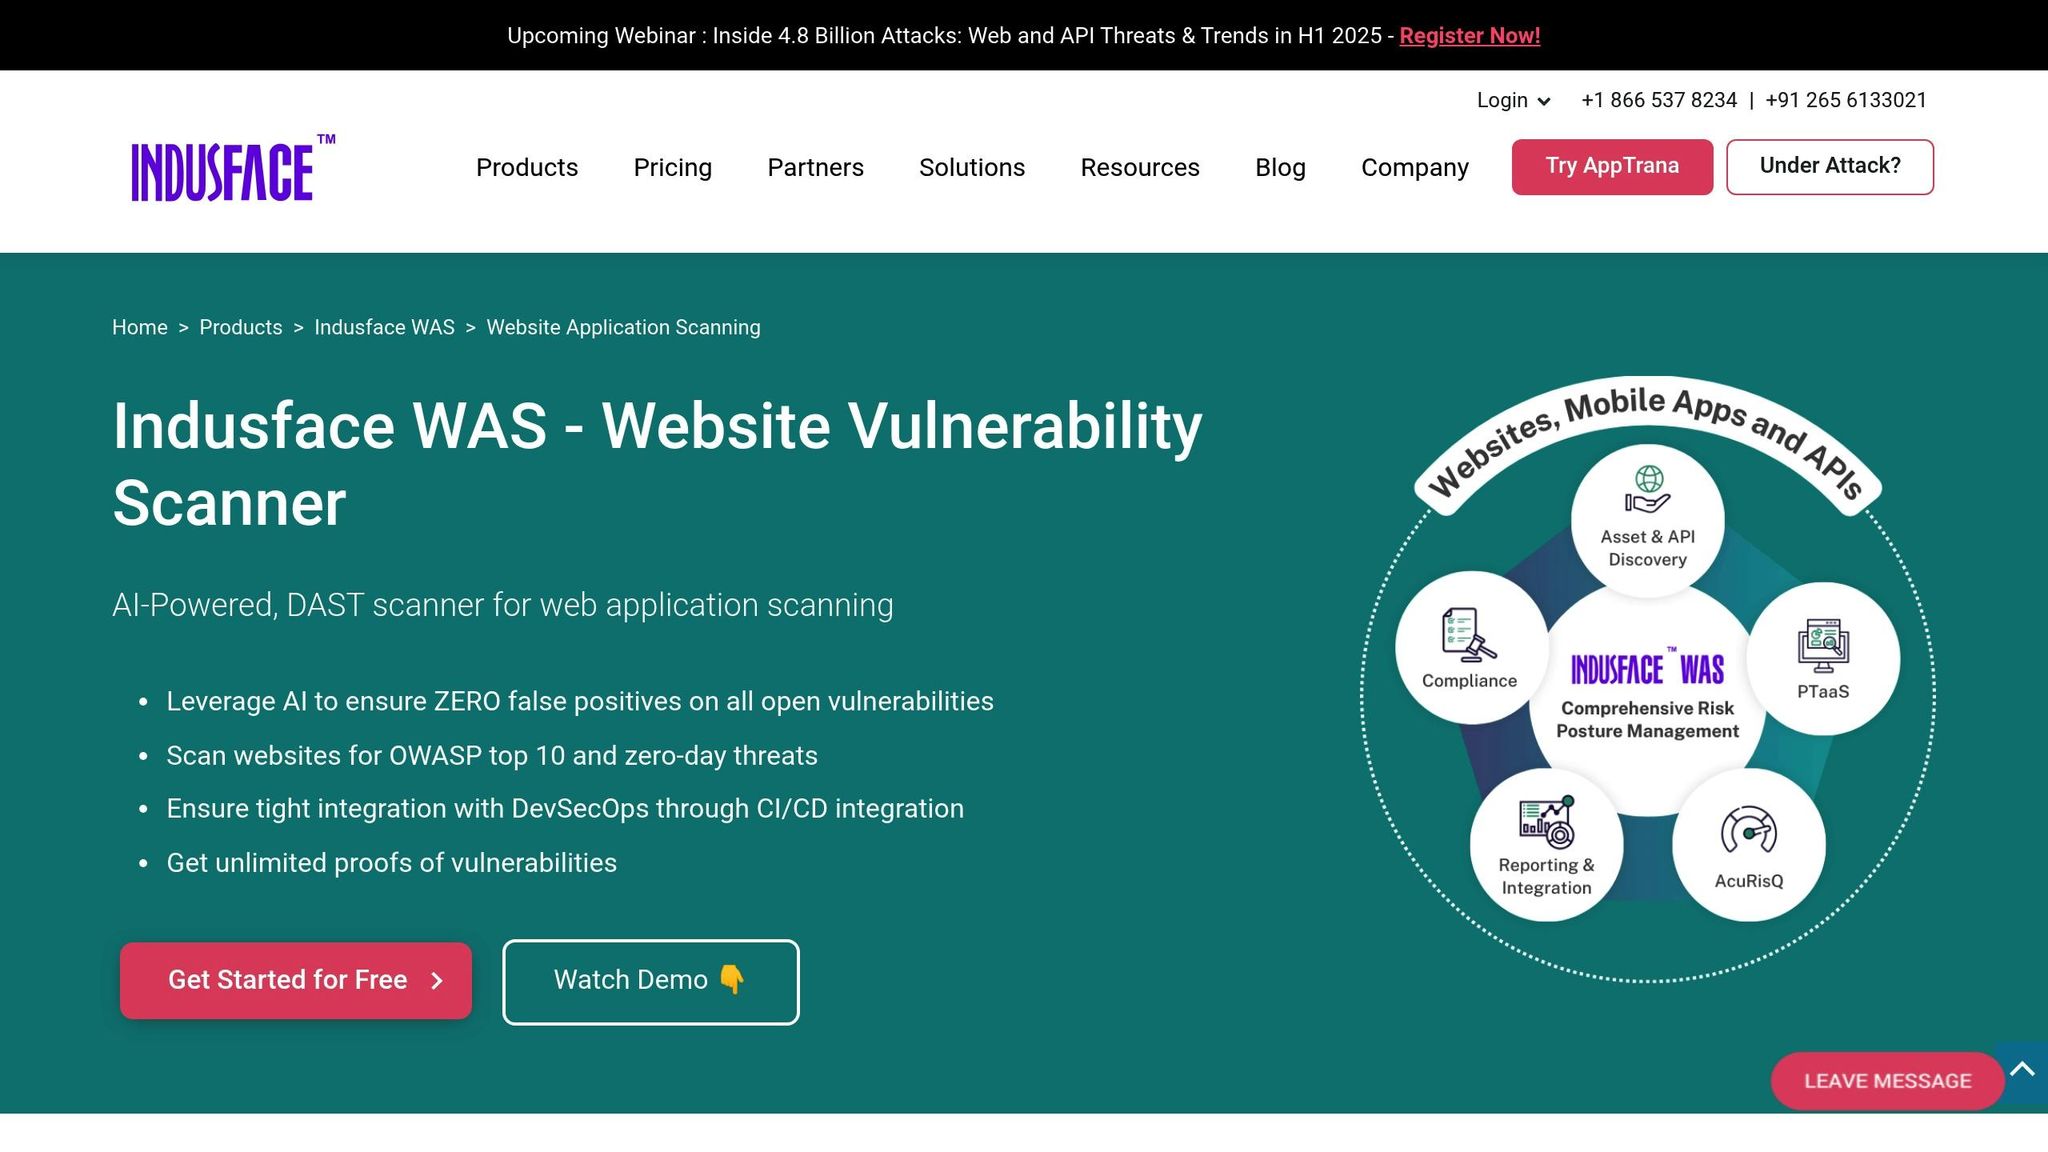This screenshot has width=2048, height=1152.
Task: Click the Try AppTrana button
Action: pos(1612,166)
